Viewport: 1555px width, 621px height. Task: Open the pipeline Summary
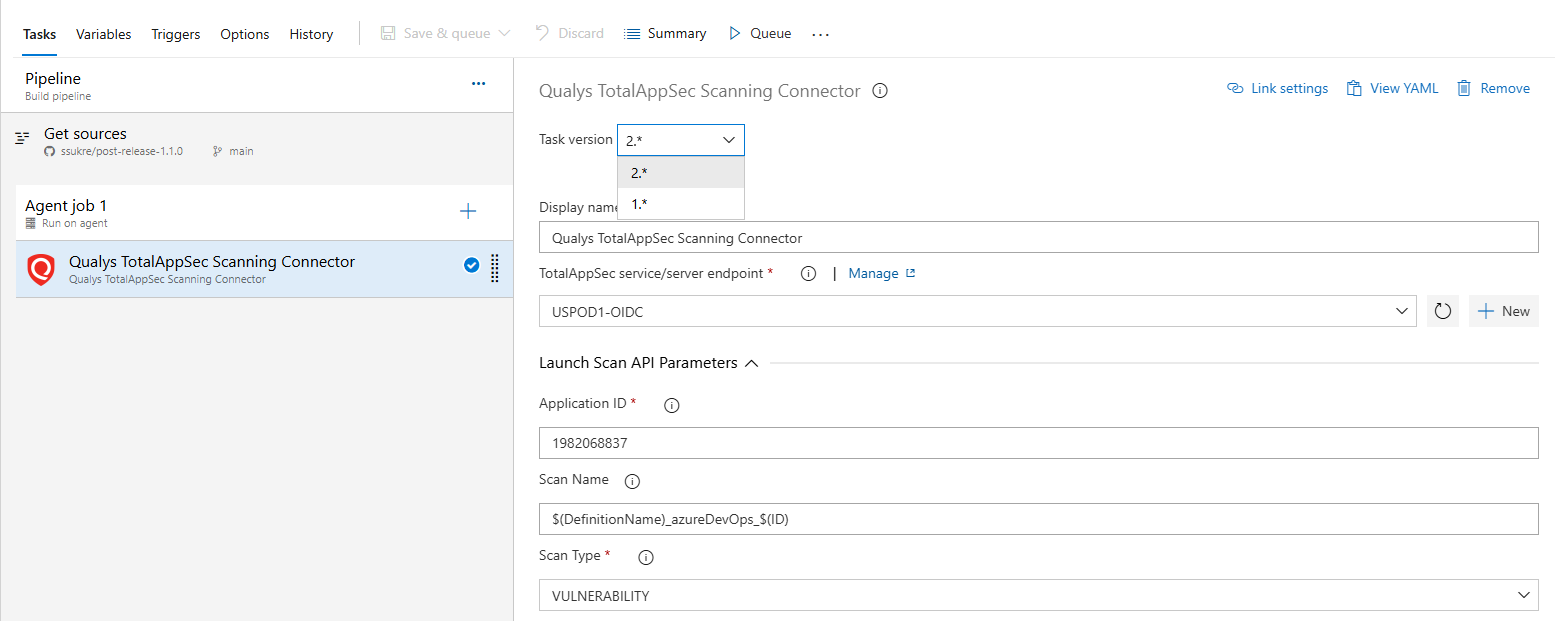pos(665,33)
